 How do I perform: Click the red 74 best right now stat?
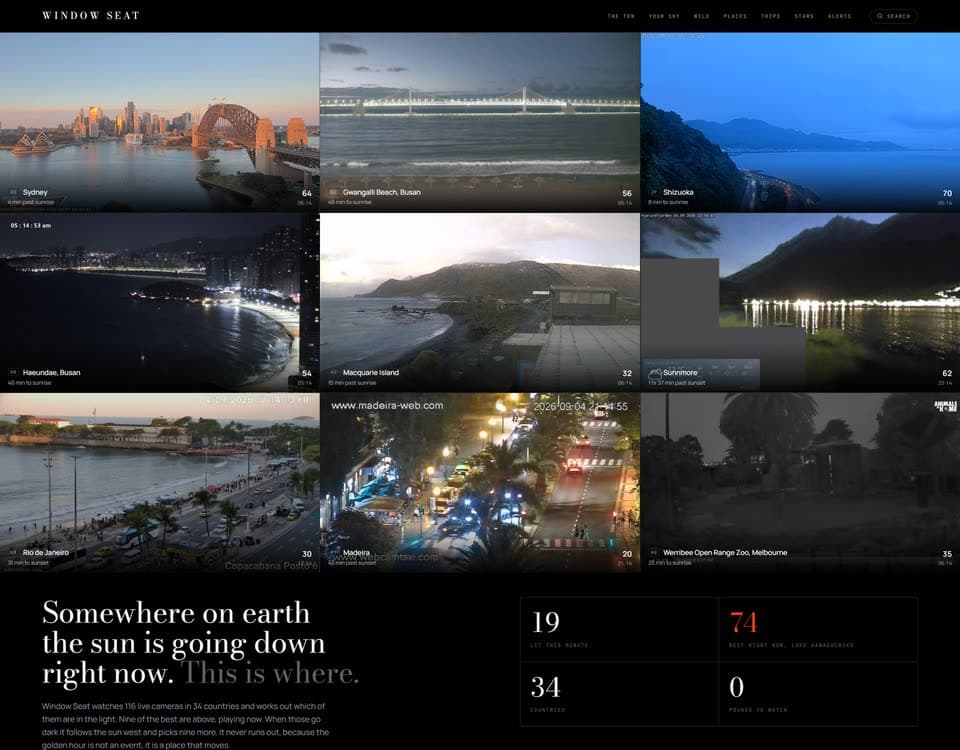pyautogui.click(x=818, y=629)
